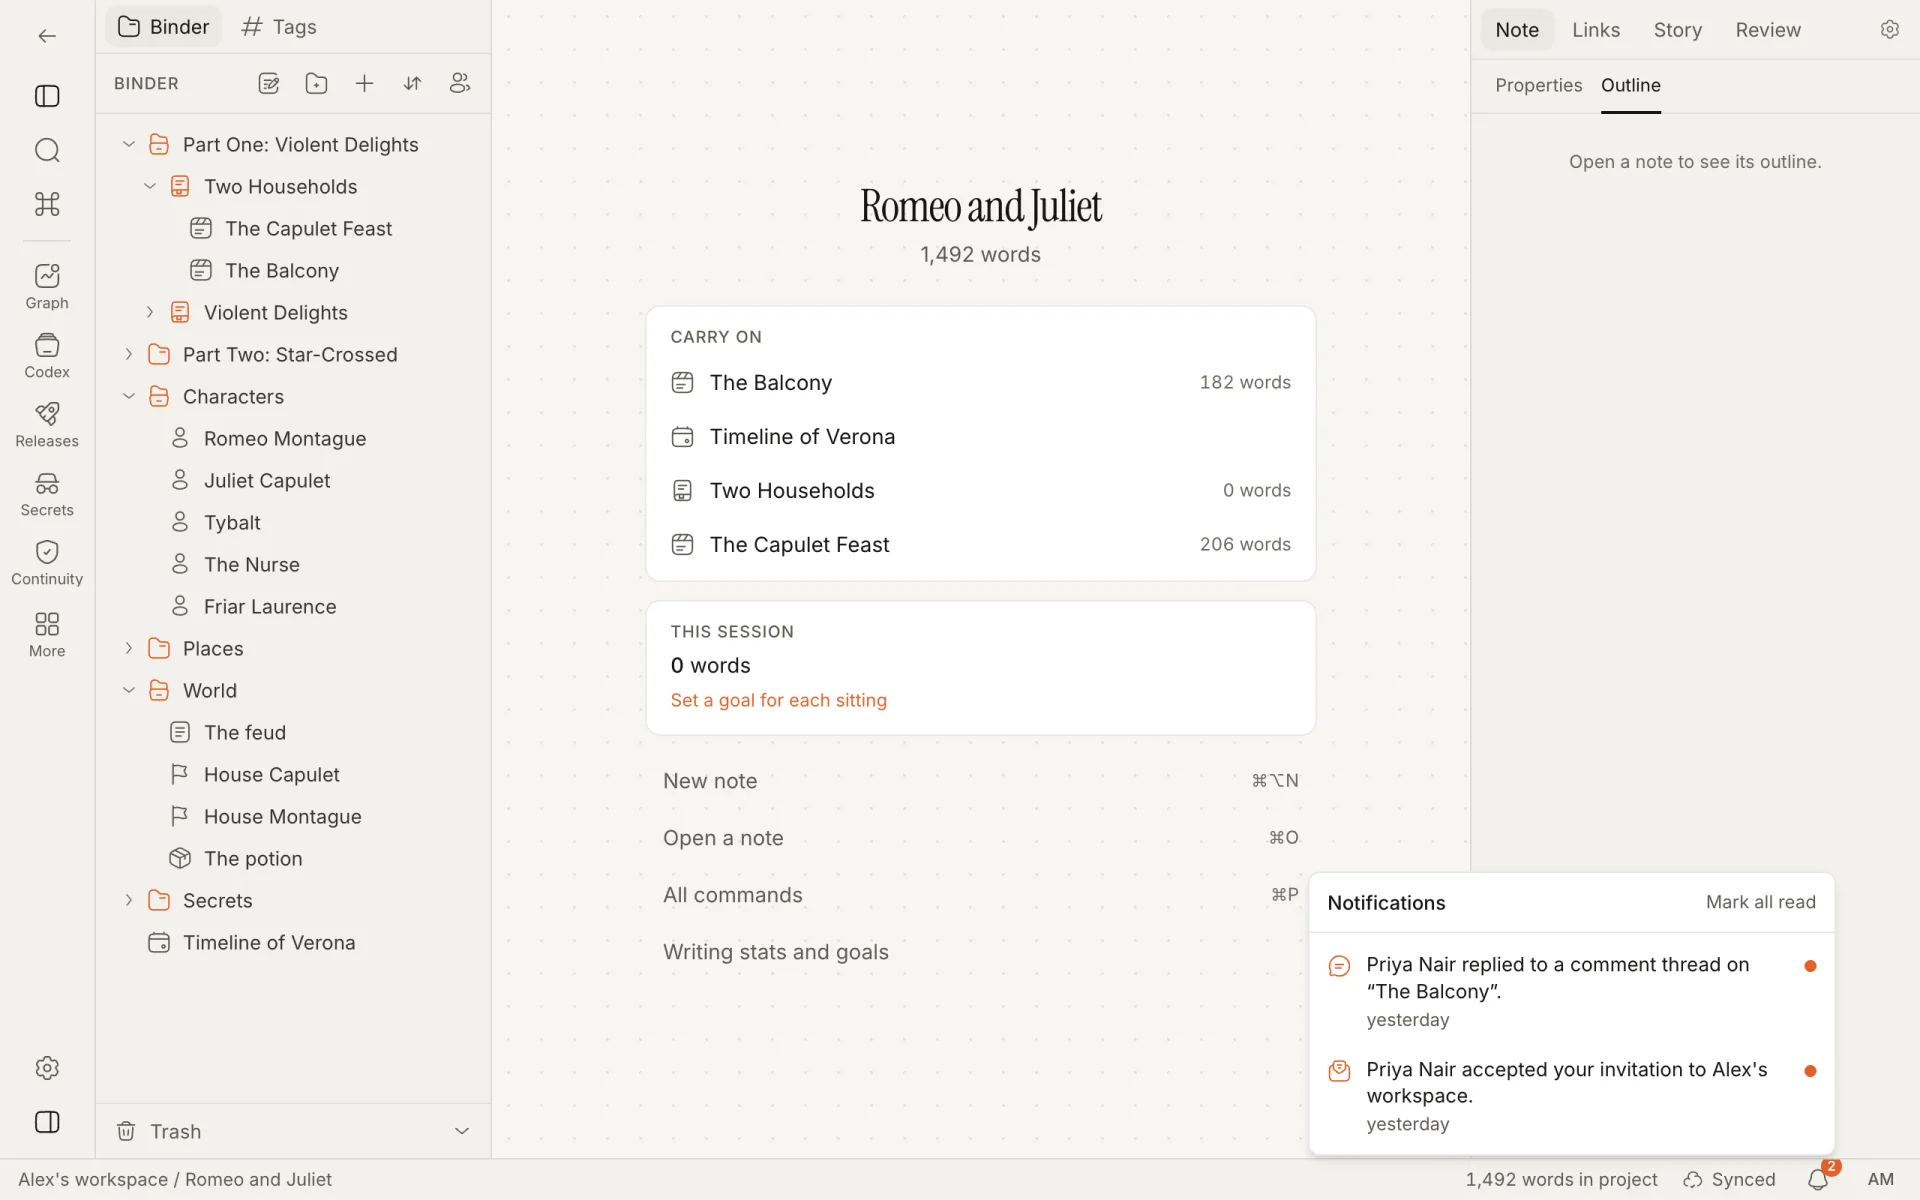Open collaborators icon in binder toolbar
The image size is (1920, 1200).
[460, 84]
